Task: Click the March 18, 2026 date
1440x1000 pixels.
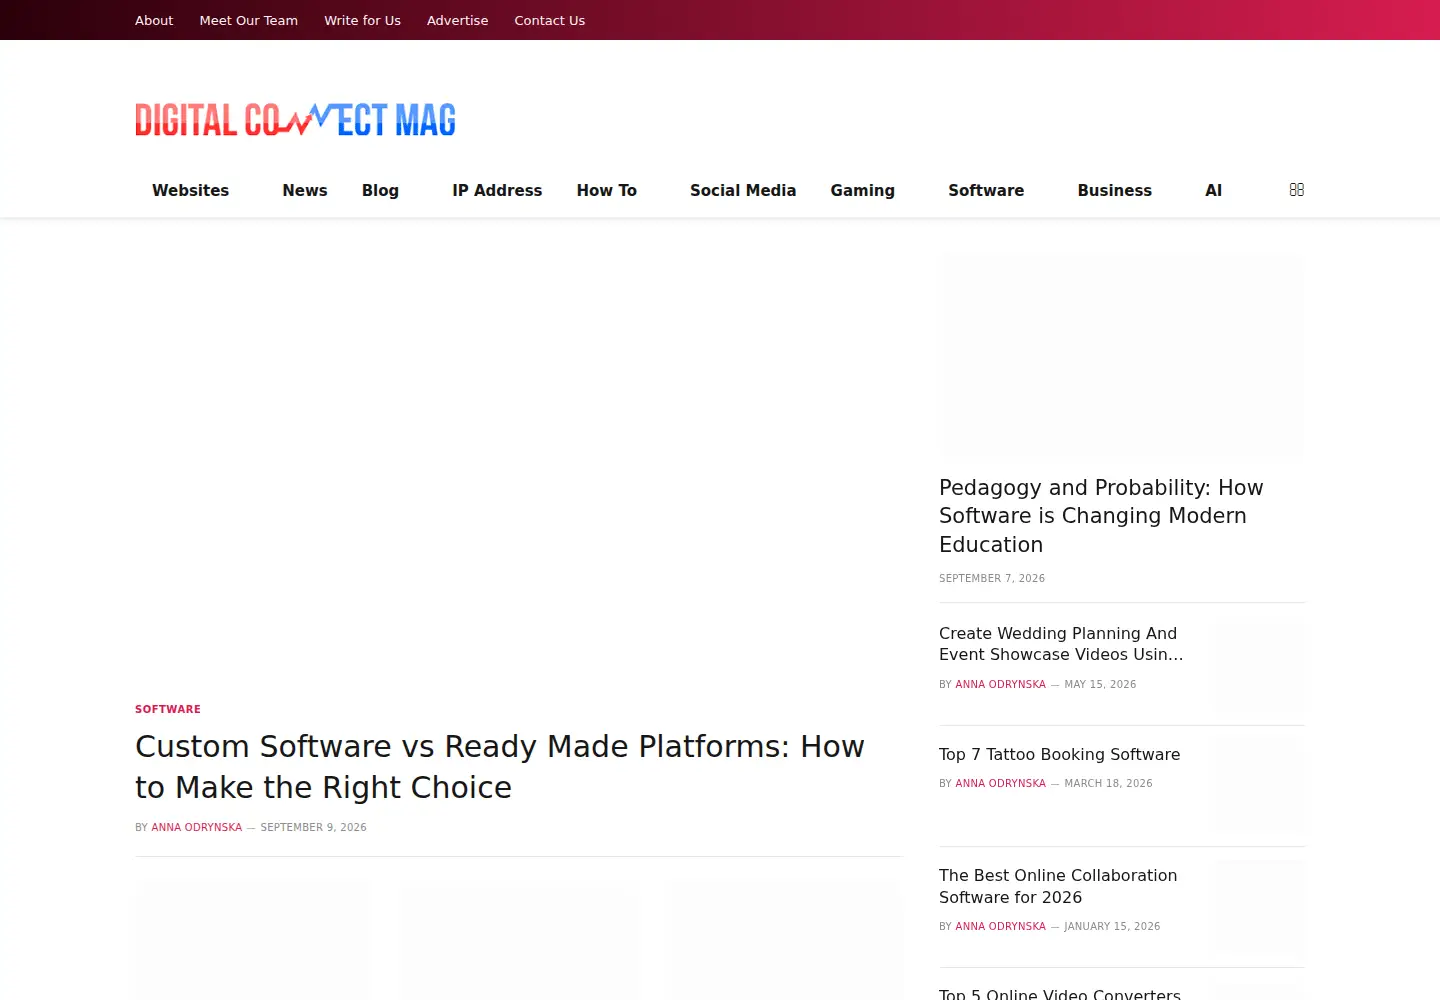Action: coord(1108,783)
